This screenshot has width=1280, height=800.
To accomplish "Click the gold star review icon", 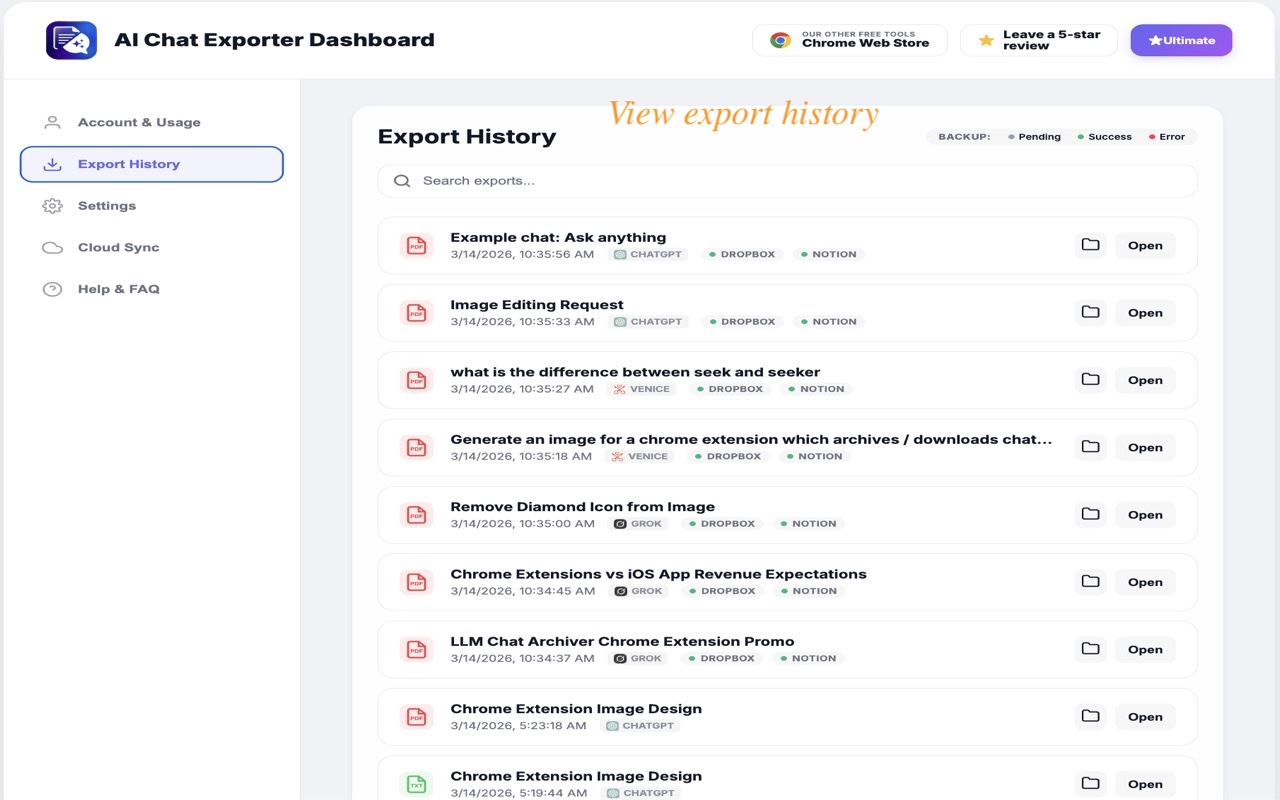I will point(986,40).
